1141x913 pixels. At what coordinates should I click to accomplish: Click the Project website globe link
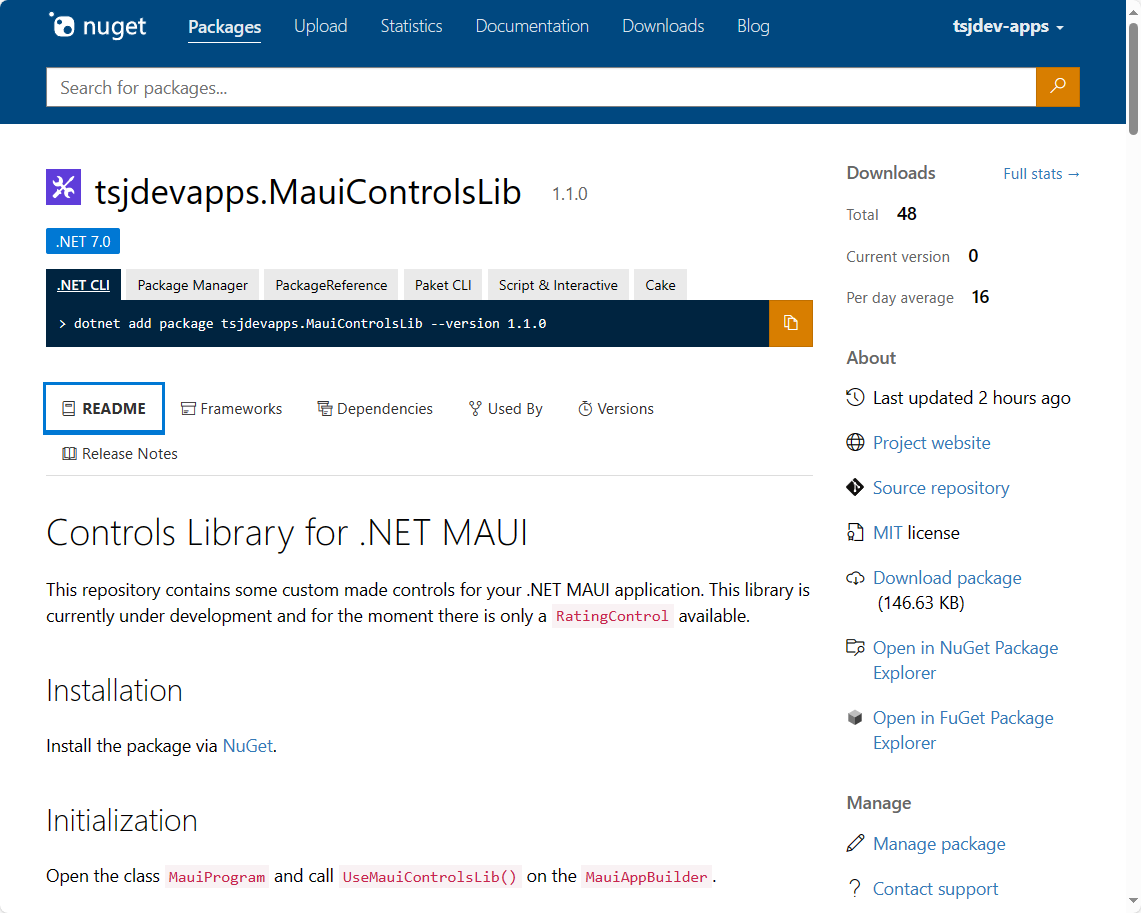point(931,443)
